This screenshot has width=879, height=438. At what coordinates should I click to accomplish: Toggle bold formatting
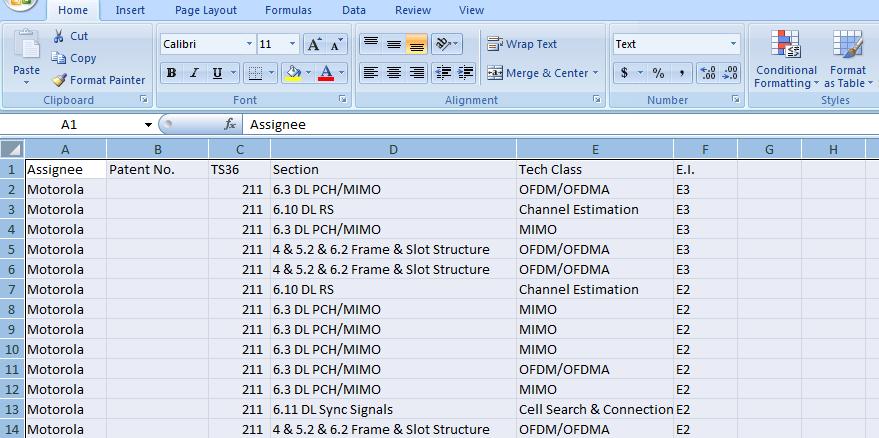(x=172, y=73)
